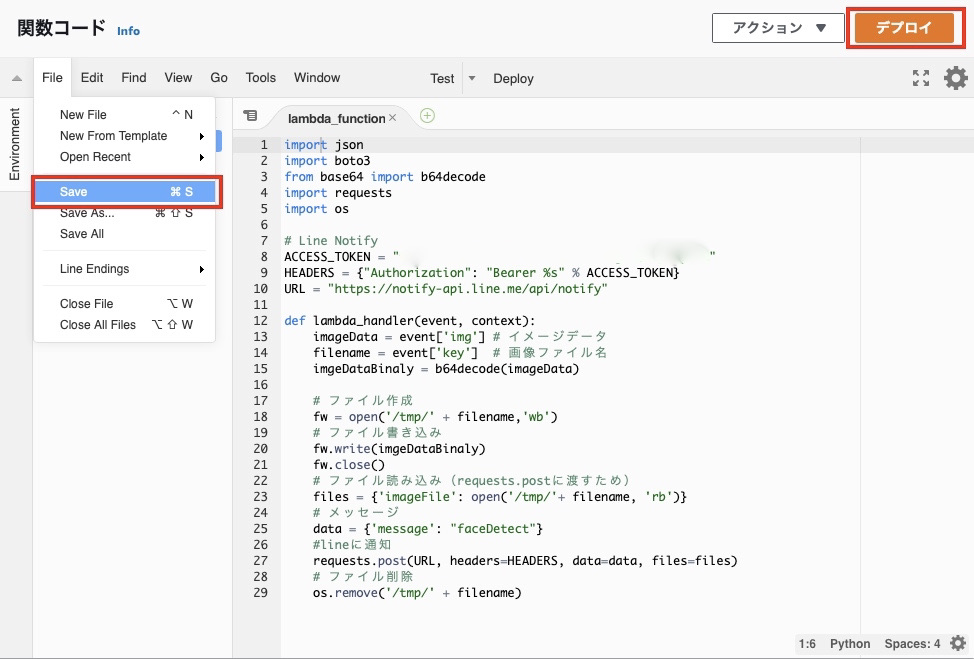The image size is (974, 659).
Task: Click the import boto3 line
Action: point(327,161)
